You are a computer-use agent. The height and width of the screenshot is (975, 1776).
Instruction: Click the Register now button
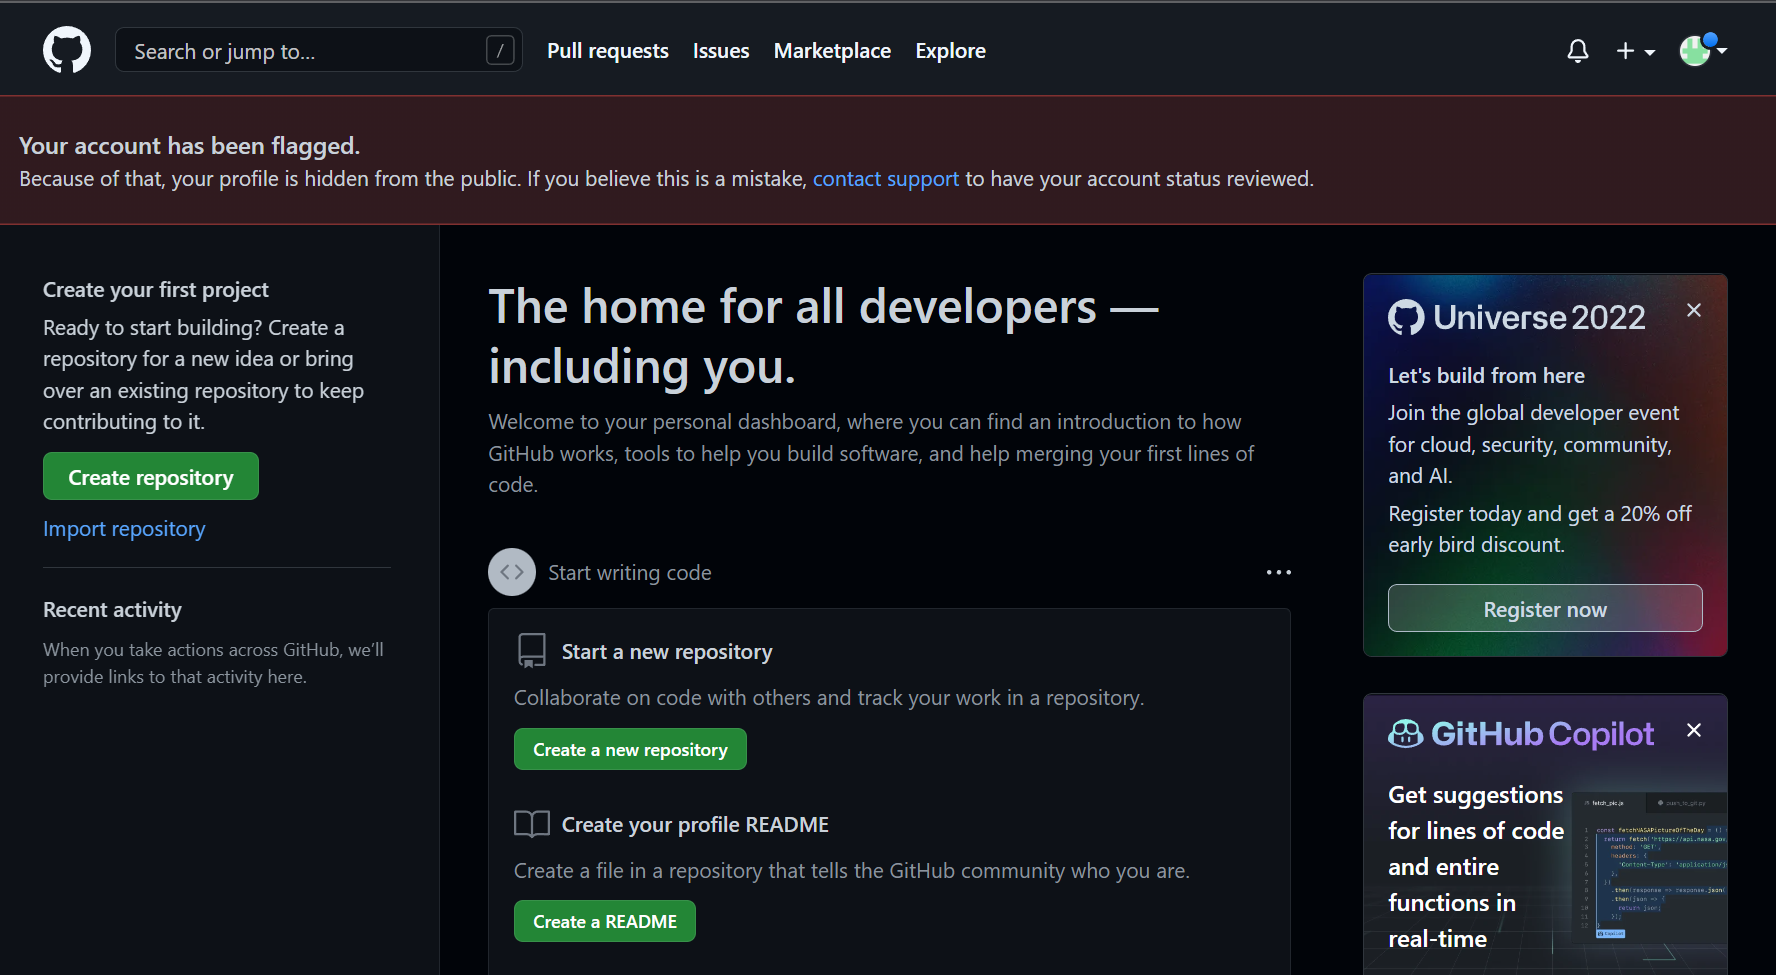click(1545, 608)
